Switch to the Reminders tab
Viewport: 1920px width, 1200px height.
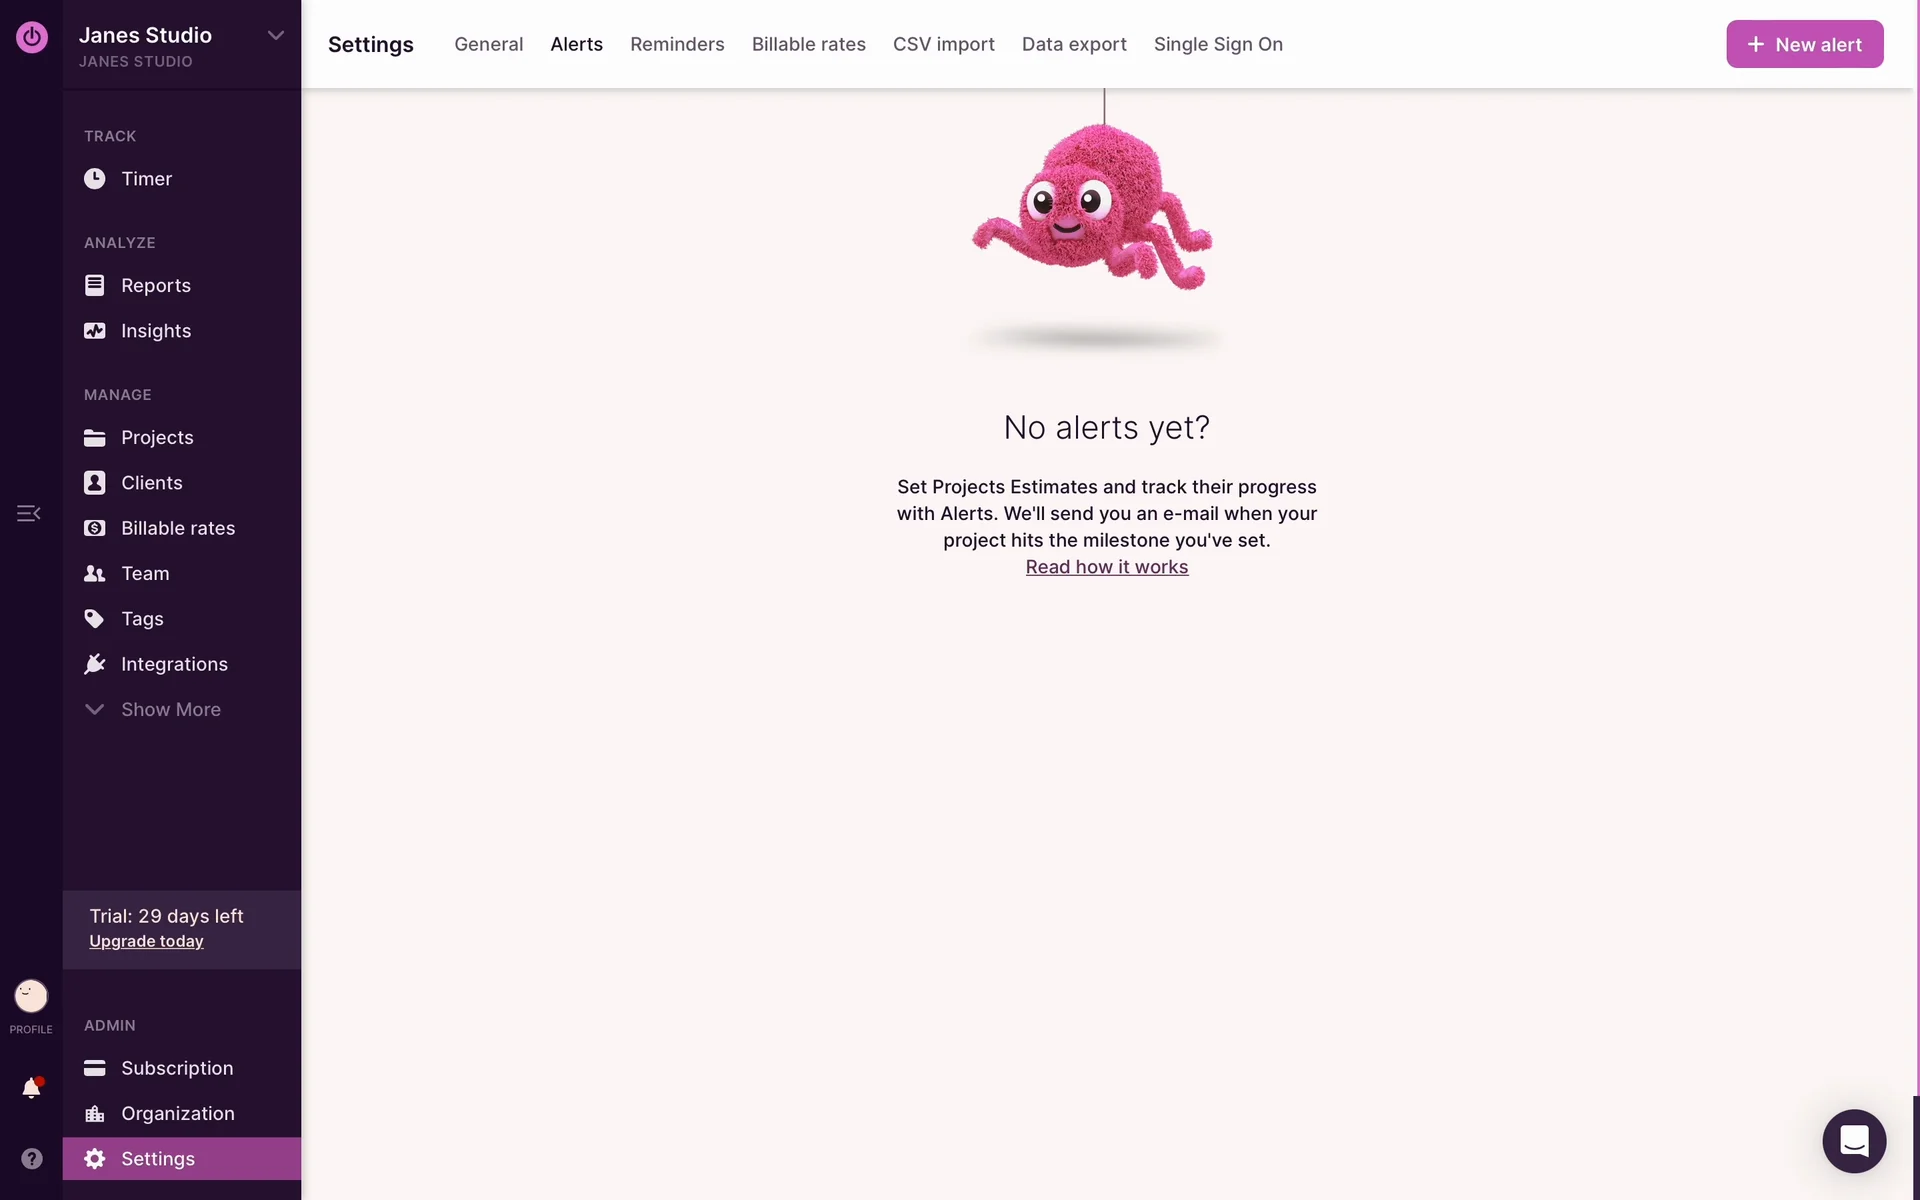(x=677, y=44)
